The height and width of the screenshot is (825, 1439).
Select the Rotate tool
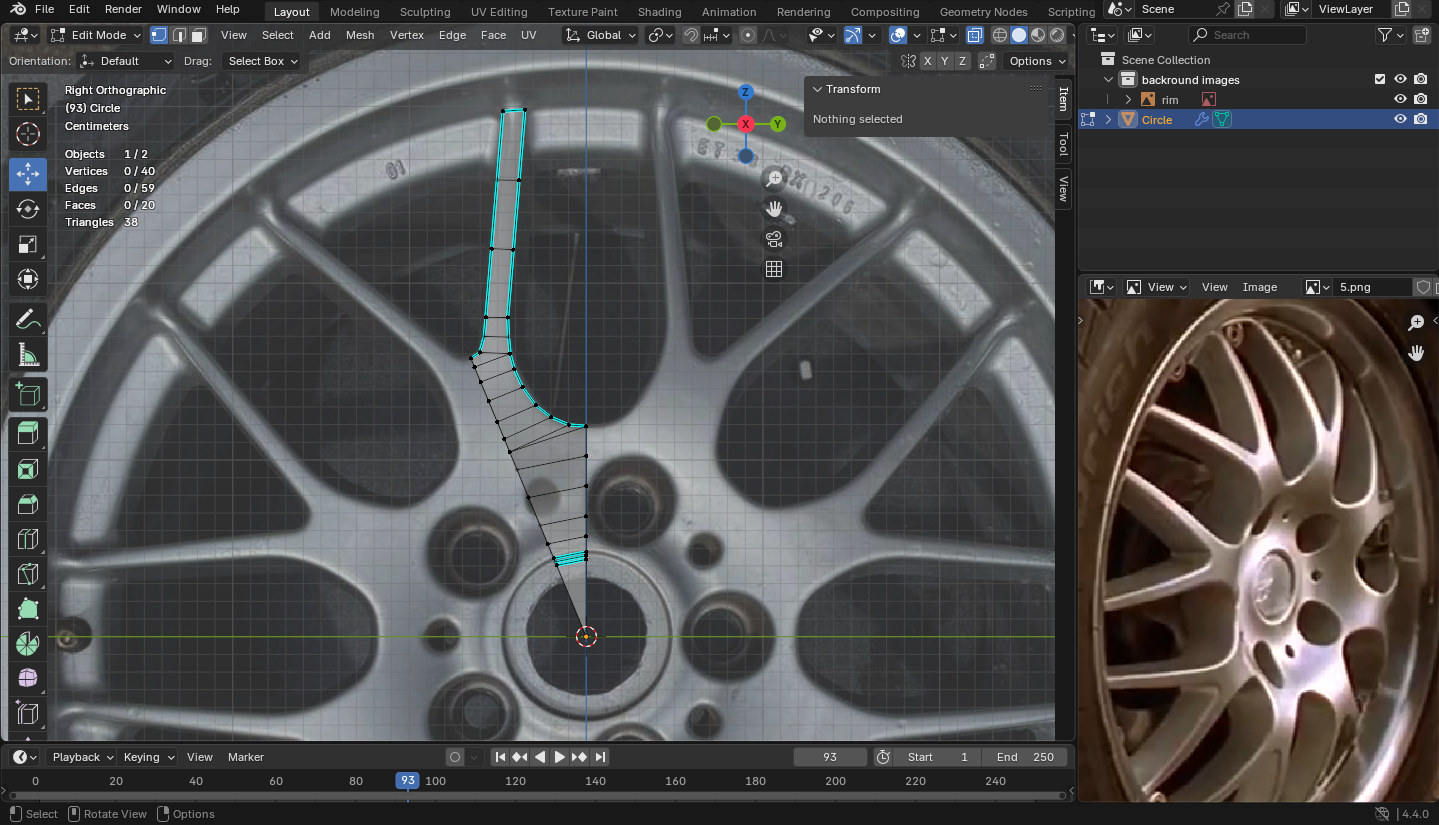[28, 209]
